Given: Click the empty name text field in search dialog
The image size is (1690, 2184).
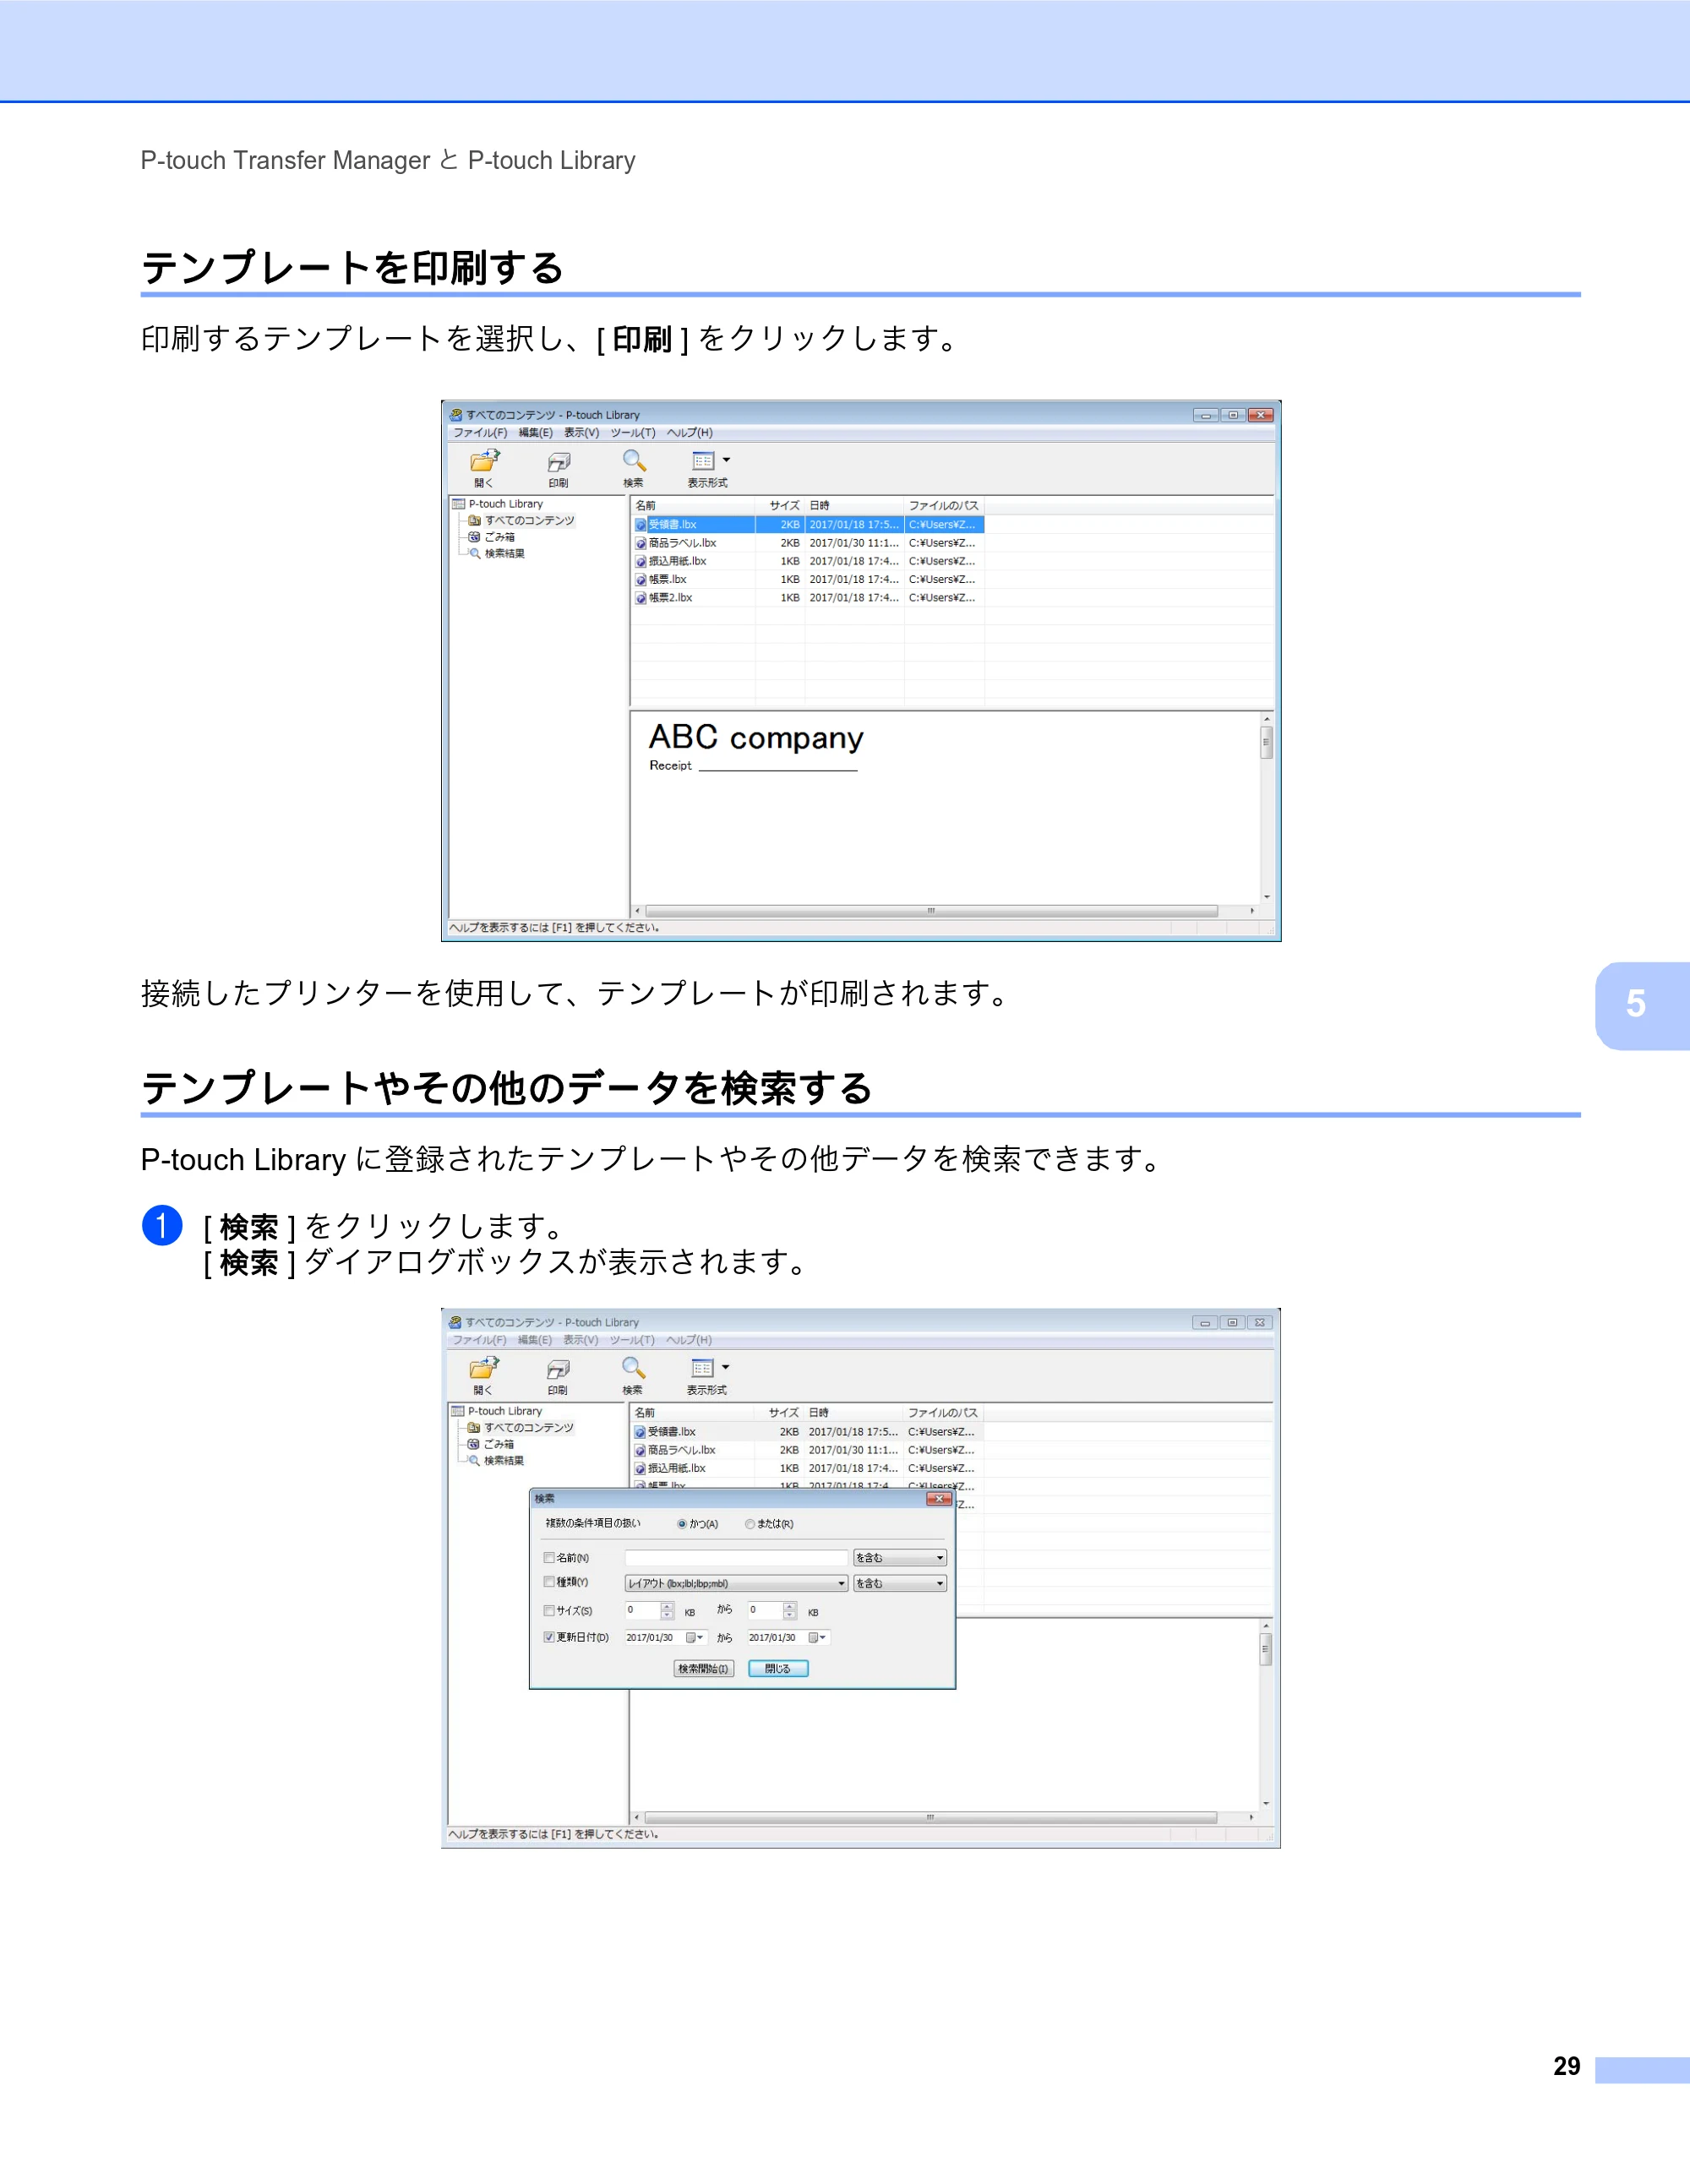Looking at the screenshot, I should [x=737, y=1558].
